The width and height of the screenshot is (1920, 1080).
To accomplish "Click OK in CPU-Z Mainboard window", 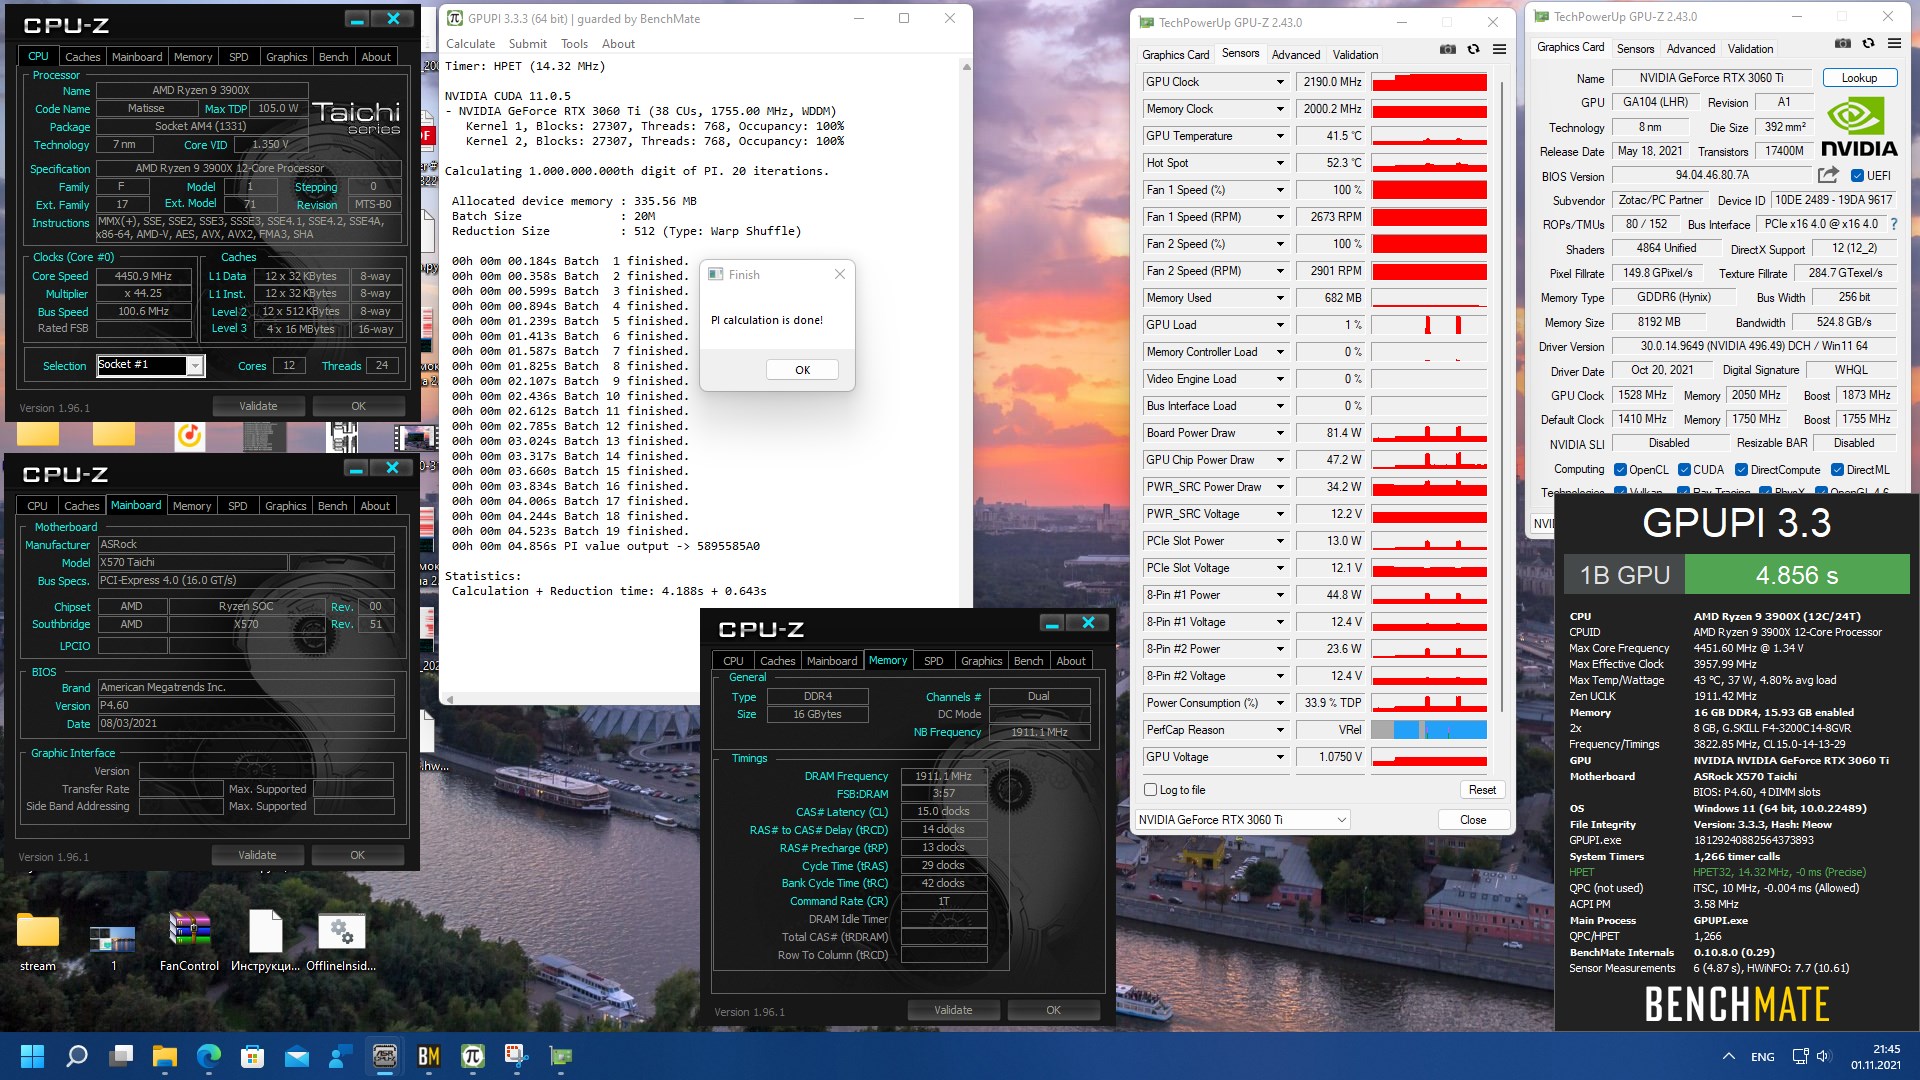I will click(x=357, y=855).
